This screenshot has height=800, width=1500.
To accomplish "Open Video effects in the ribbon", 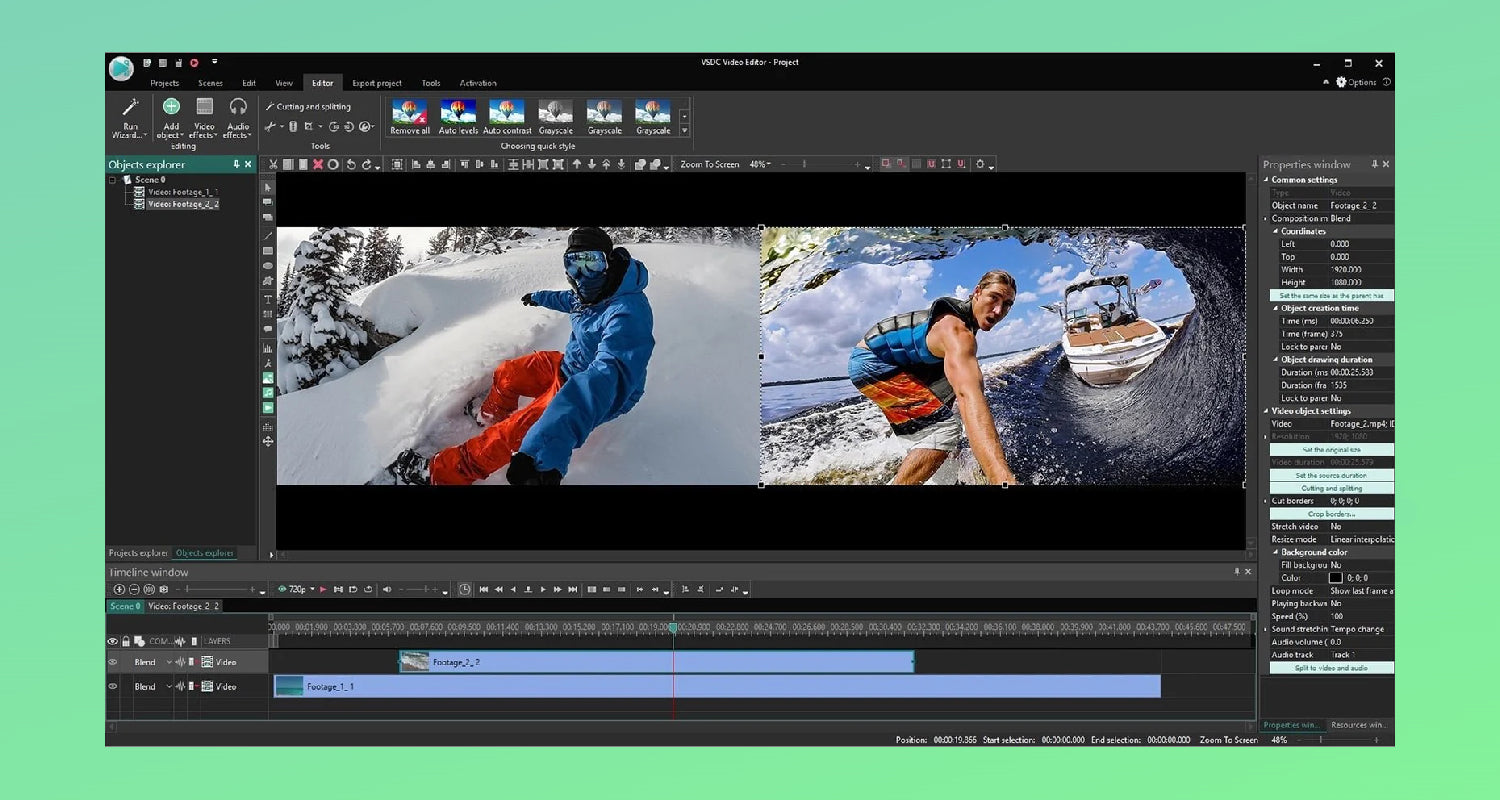I will point(205,118).
